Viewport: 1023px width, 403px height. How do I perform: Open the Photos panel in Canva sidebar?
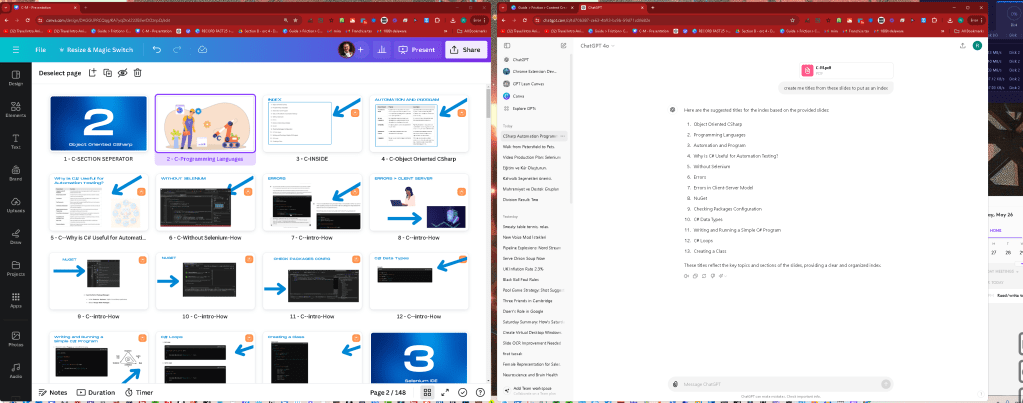(16, 339)
